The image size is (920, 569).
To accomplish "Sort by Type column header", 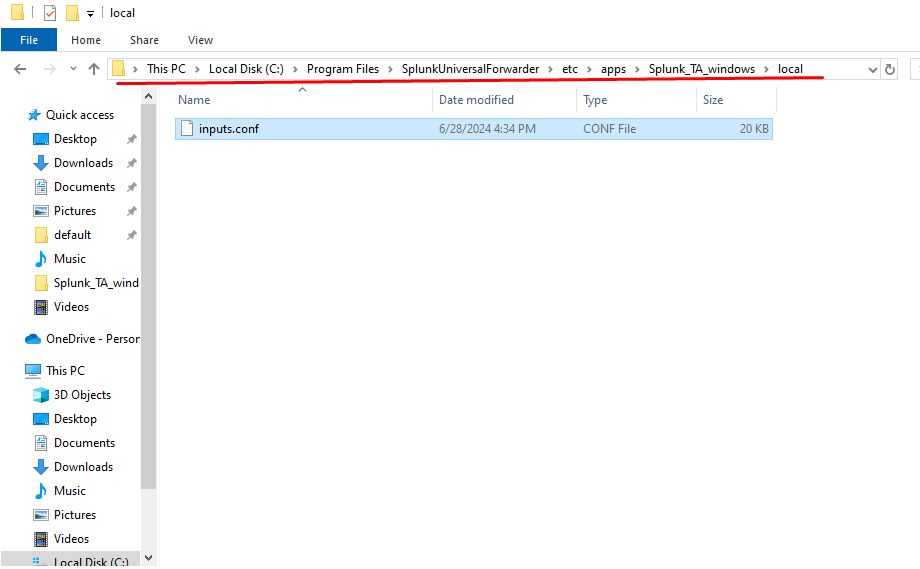I will tap(595, 100).
